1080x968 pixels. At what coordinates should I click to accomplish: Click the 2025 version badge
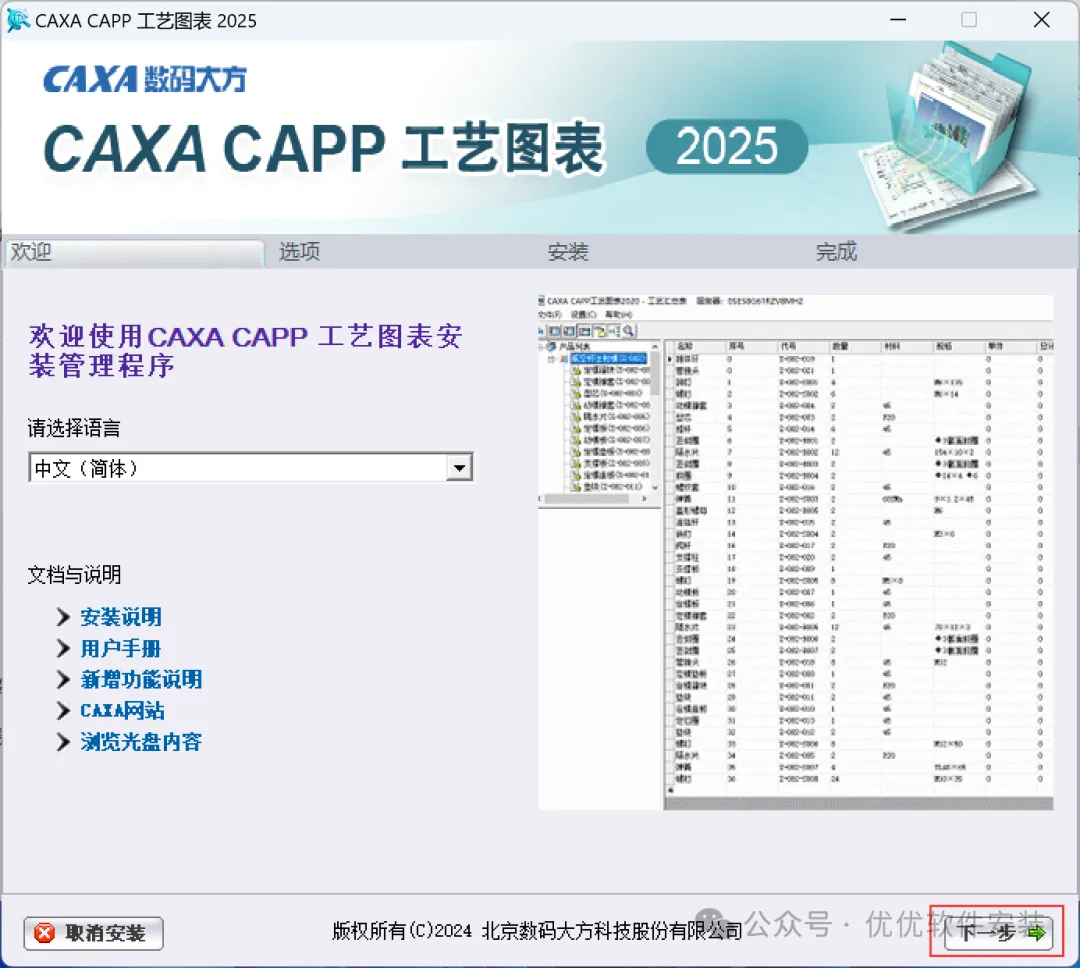727,147
